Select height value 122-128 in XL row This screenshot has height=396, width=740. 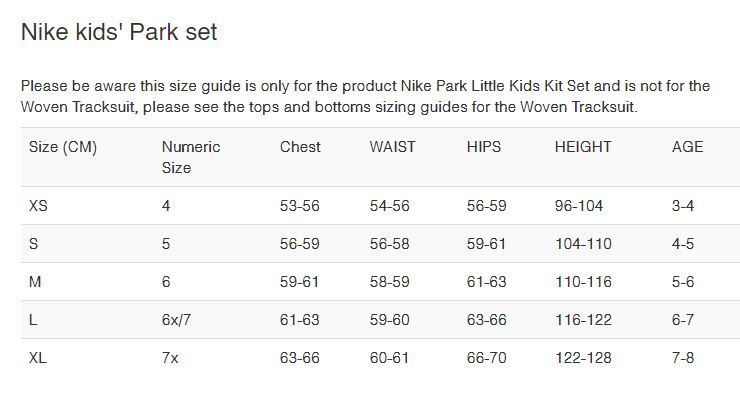(583, 358)
